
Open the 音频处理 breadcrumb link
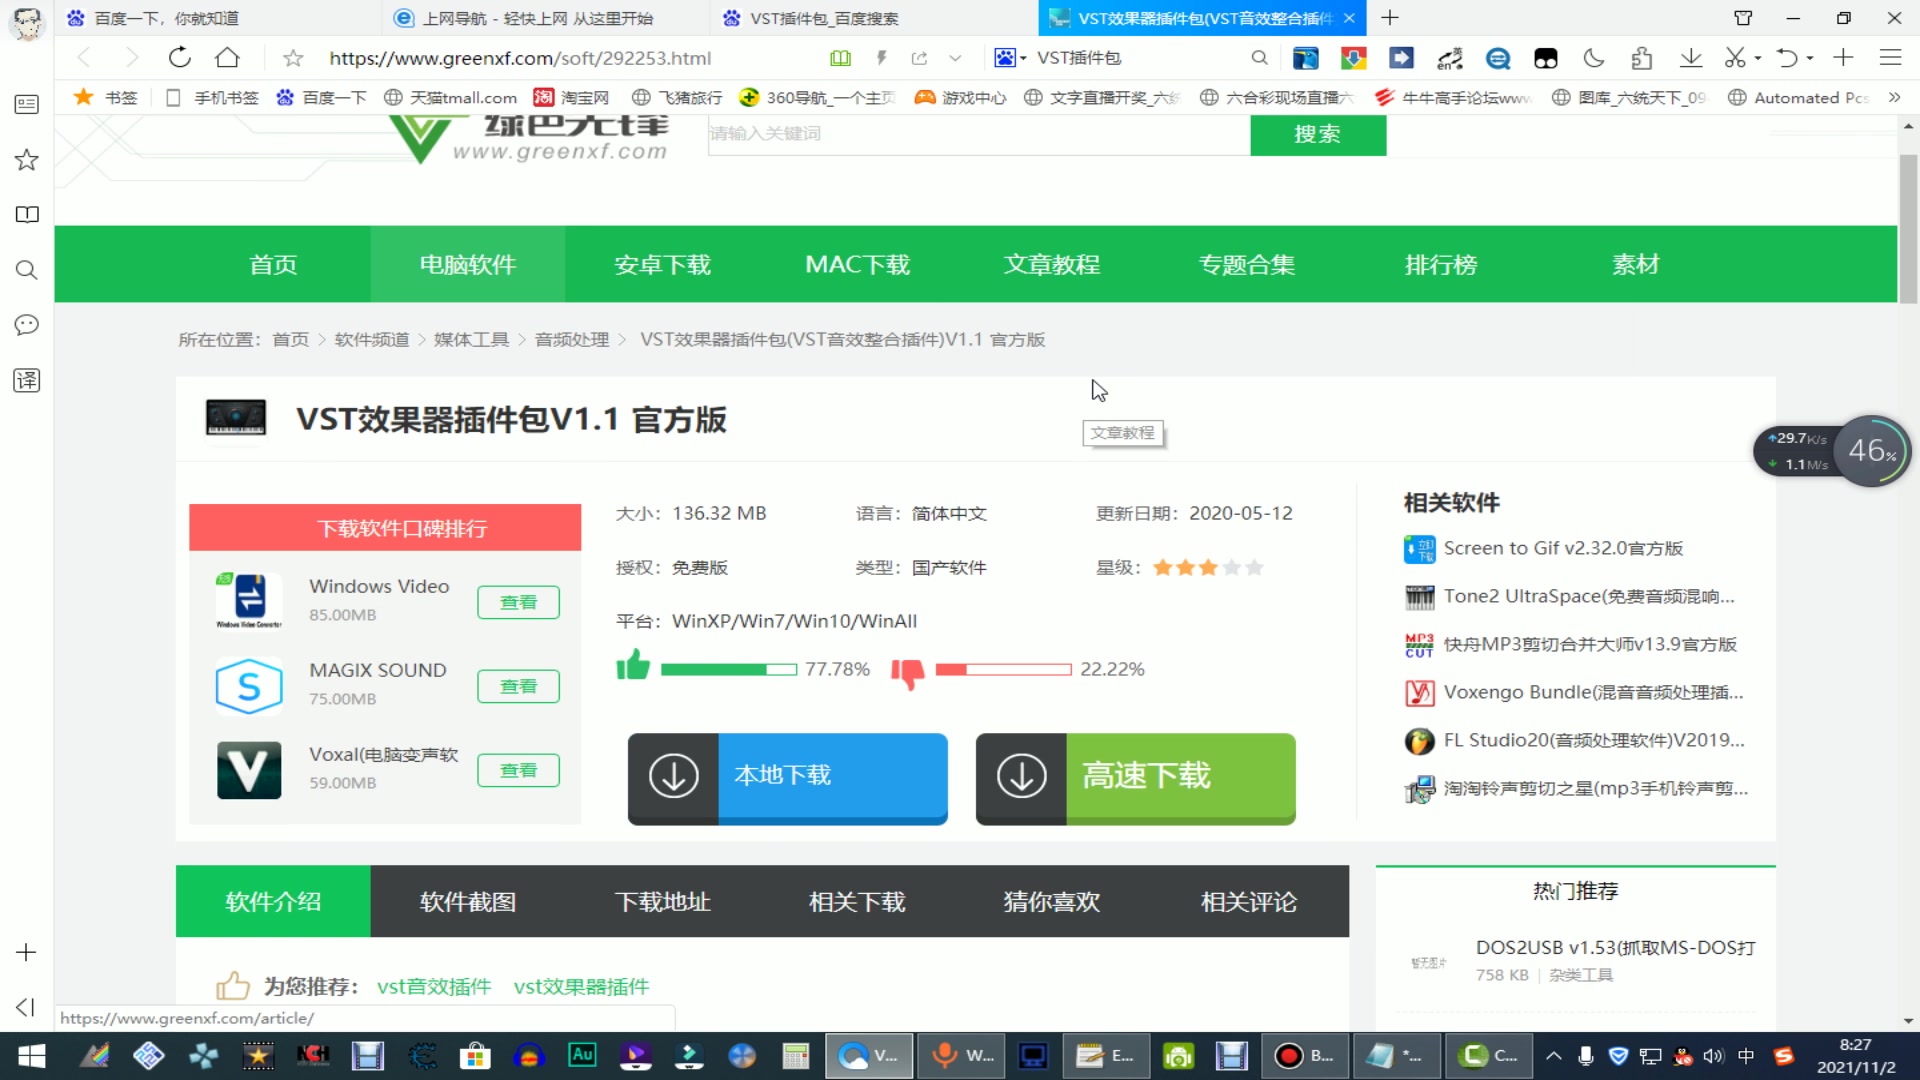click(572, 340)
